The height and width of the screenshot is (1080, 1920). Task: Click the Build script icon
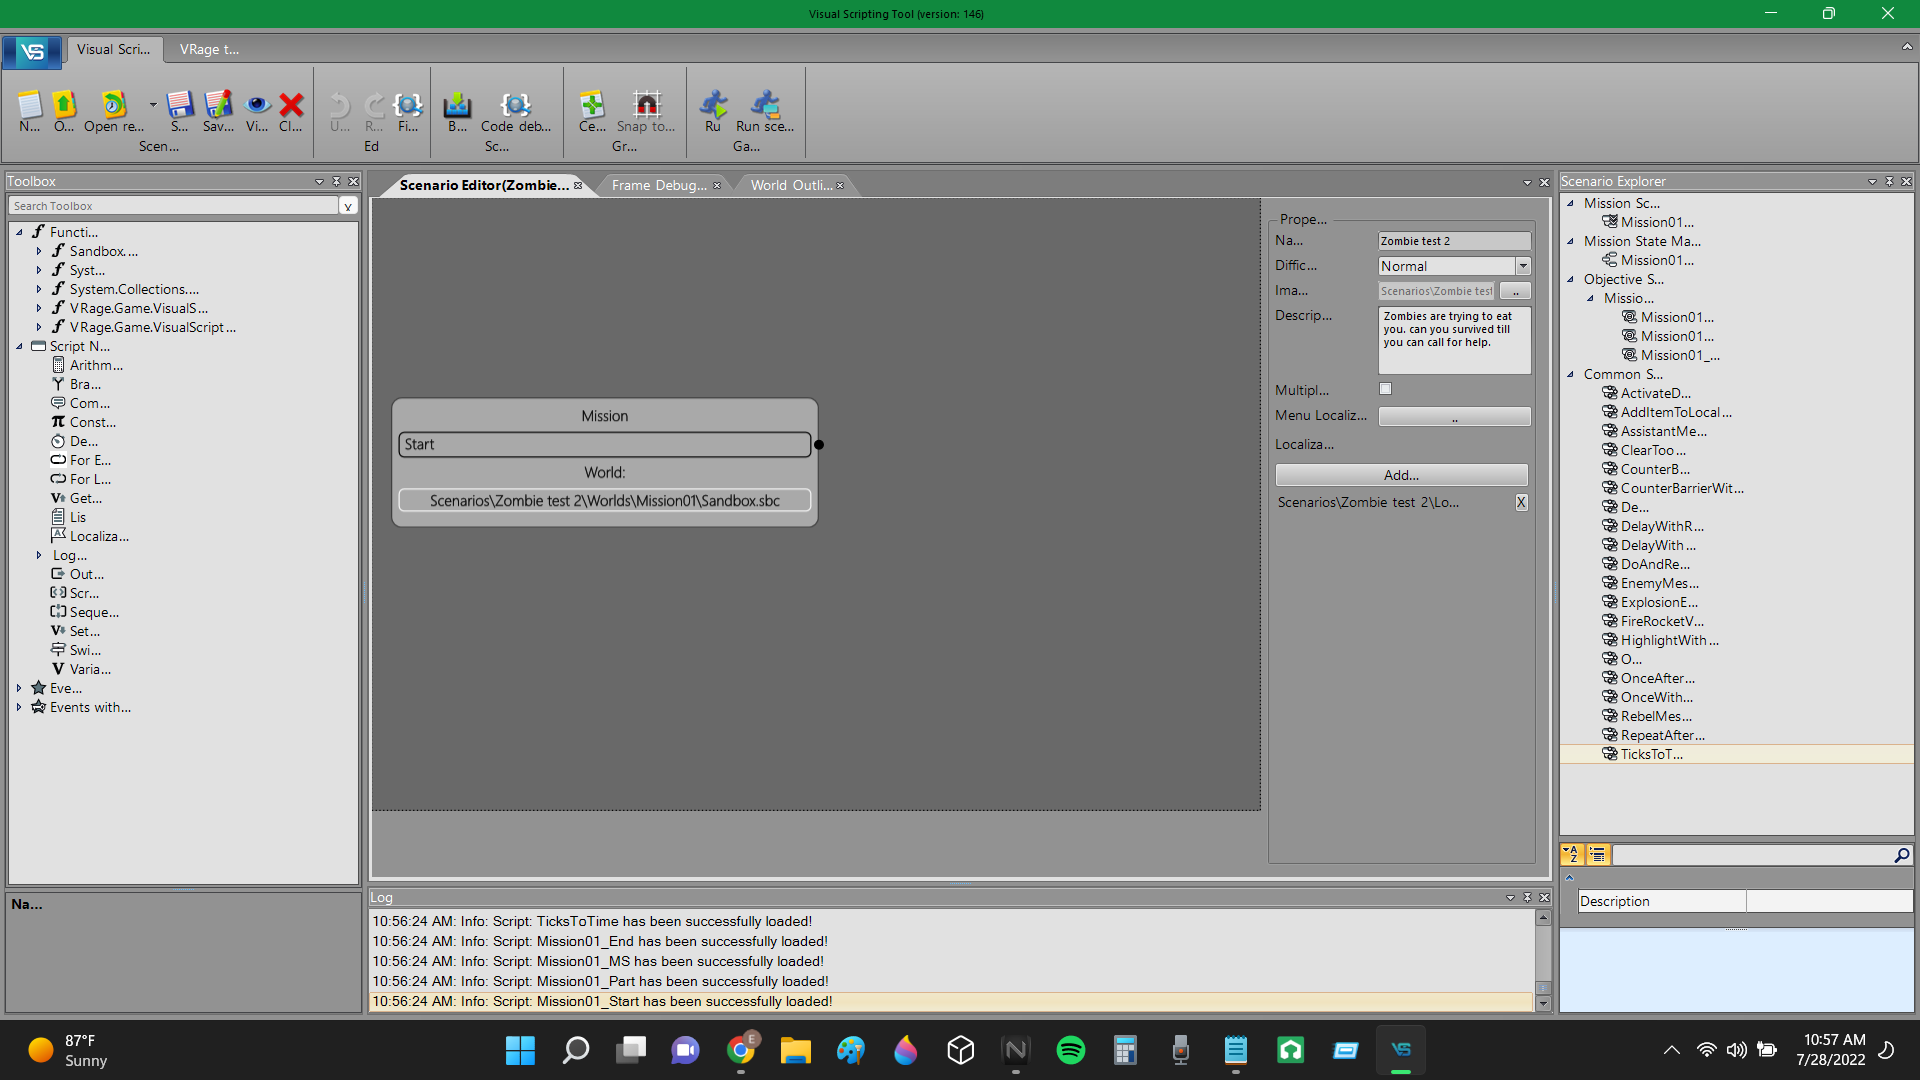pyautogui.click(x=457, y=105)
